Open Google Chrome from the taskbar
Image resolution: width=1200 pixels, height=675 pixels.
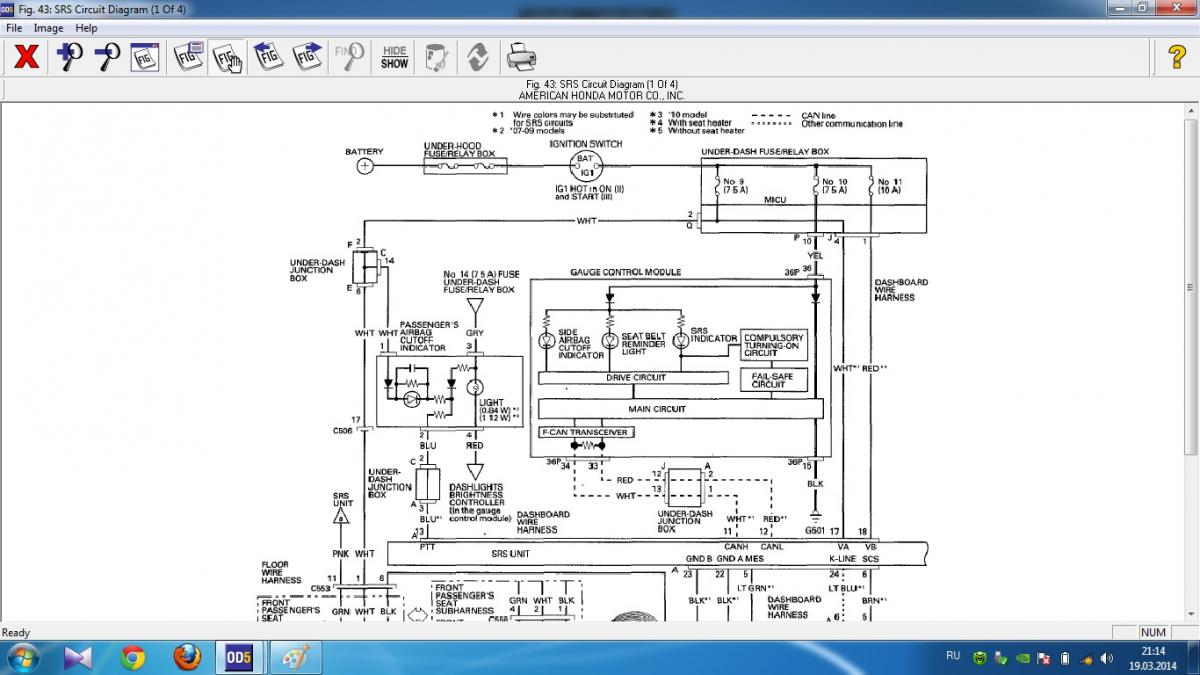coord(132,657)
